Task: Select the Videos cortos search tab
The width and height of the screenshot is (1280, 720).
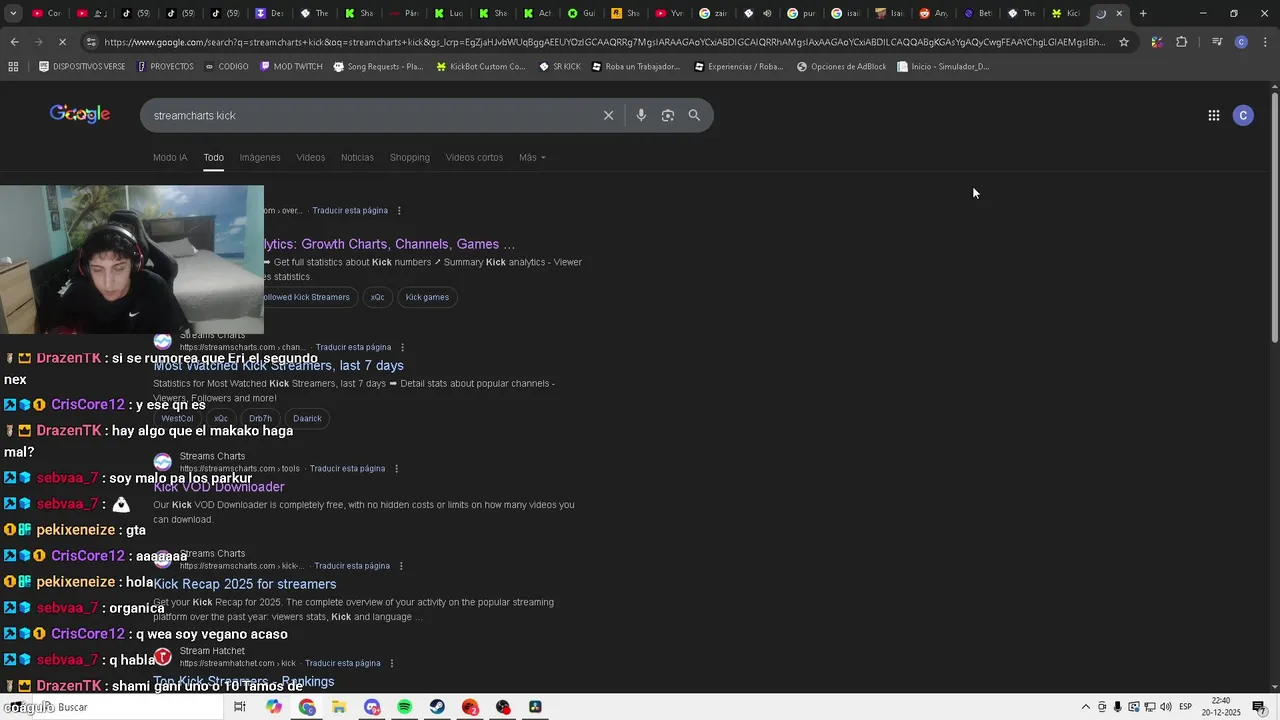Action: (474, 157)
